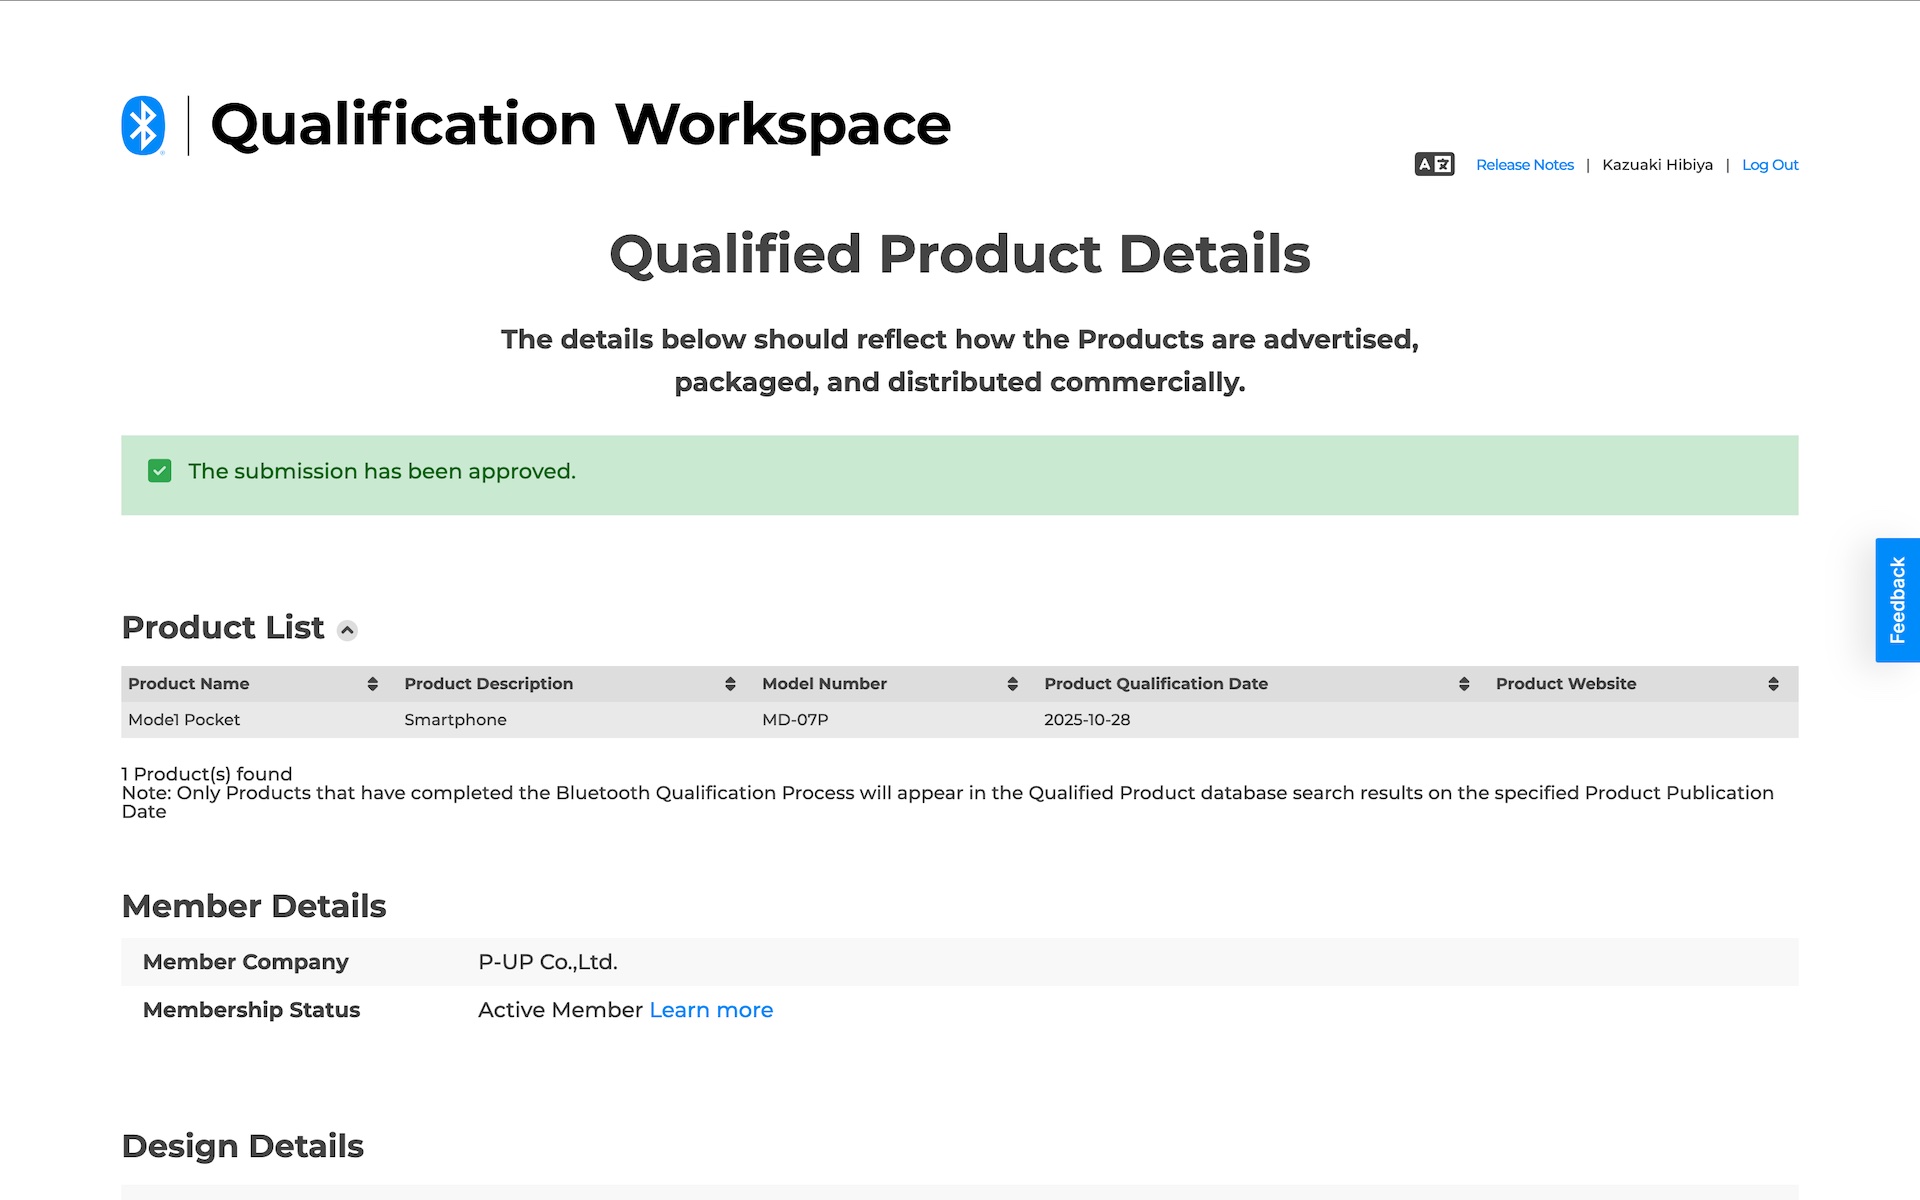The width and height of the screenshot is (1920, 1200).
Task: Collapse the Product List section chevron
Action: tap(347, 630)
